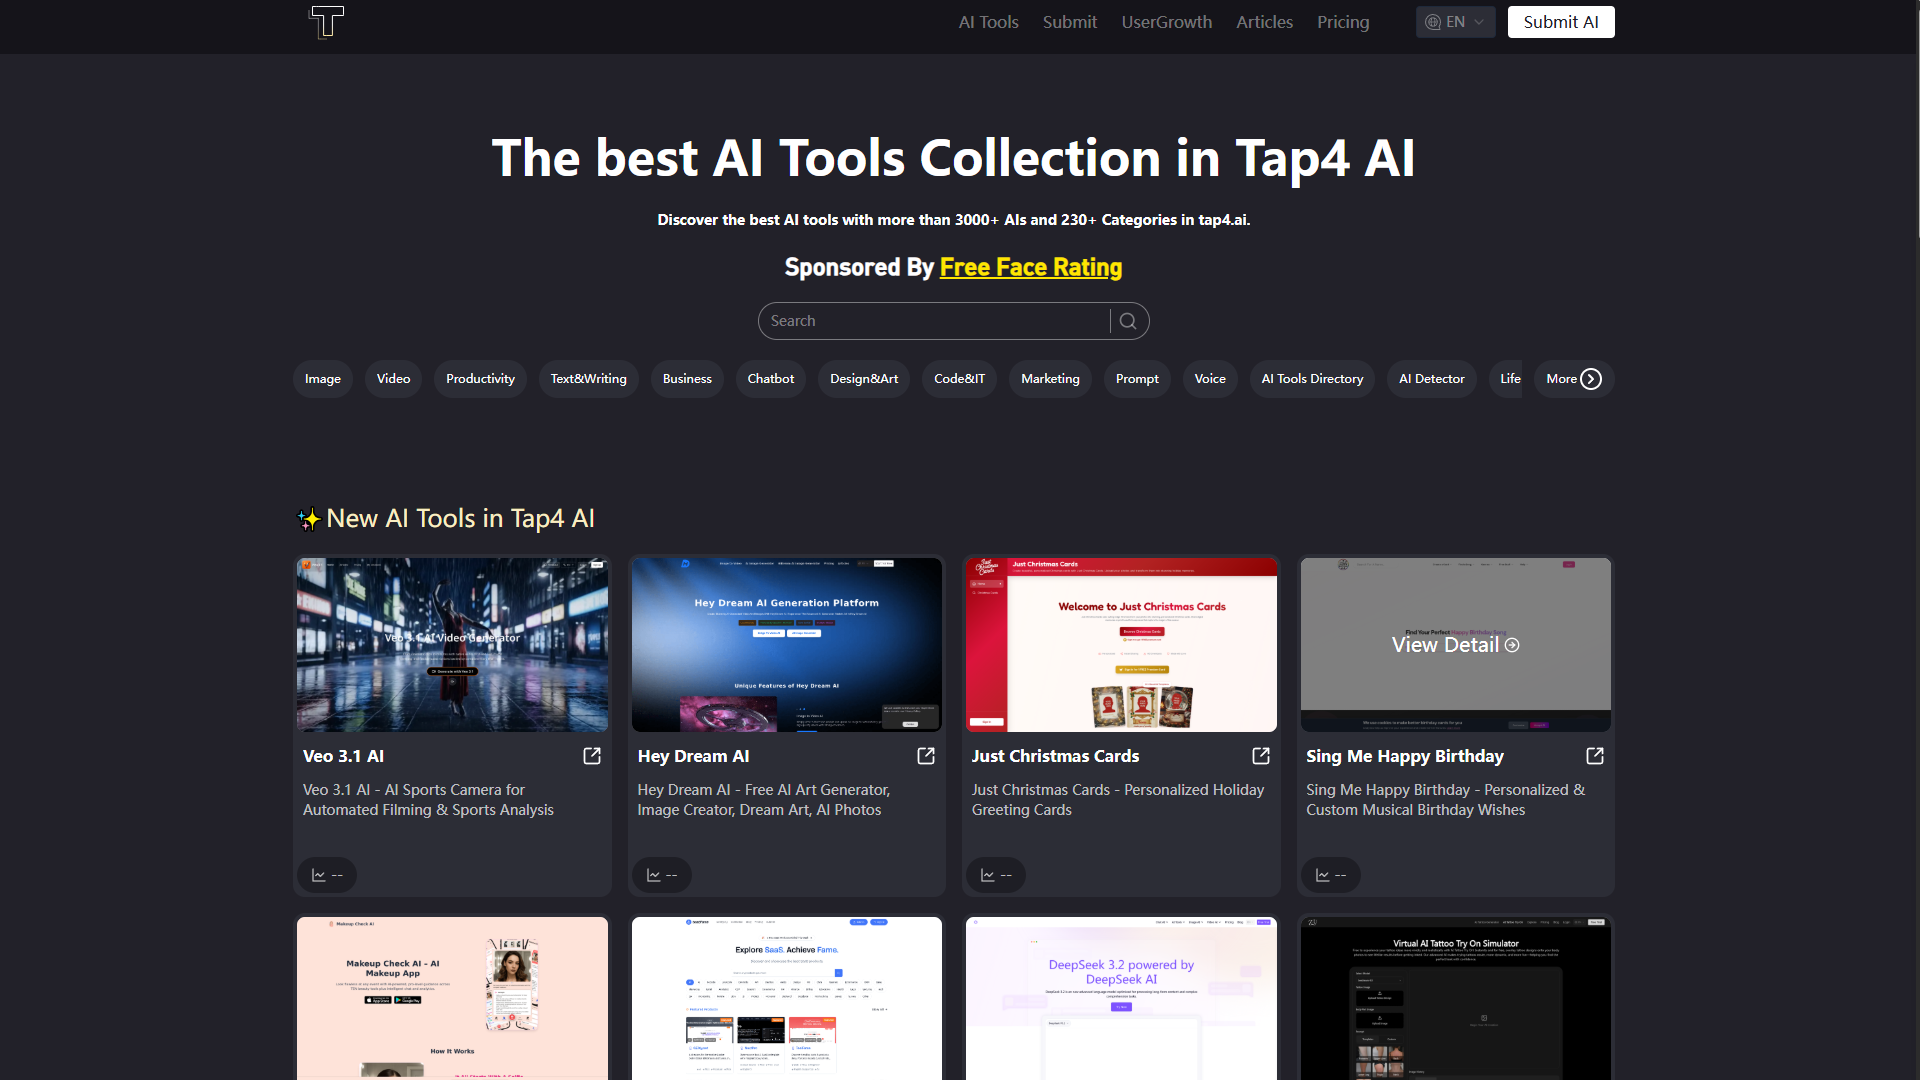Open the Articles menu item
This screenshot has width=1920, height=1080.
pos(1263,21)
